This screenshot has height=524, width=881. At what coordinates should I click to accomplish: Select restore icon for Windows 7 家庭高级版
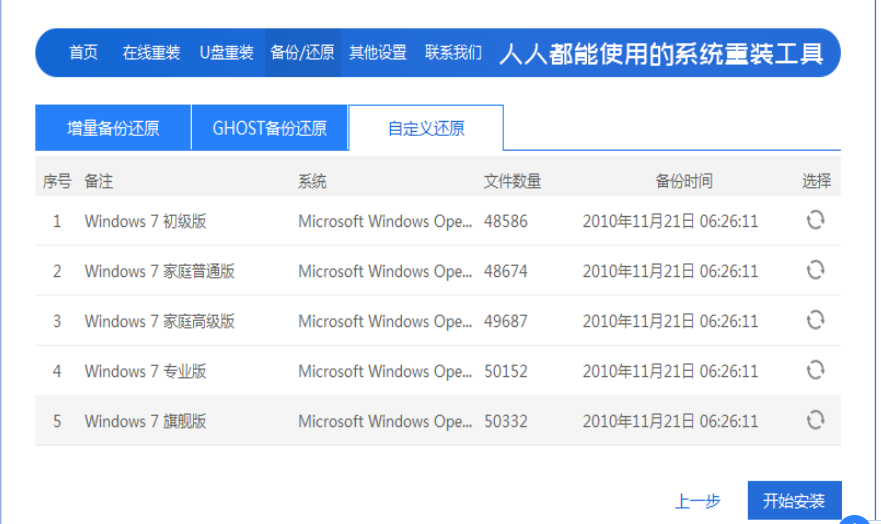click(815, 320)
